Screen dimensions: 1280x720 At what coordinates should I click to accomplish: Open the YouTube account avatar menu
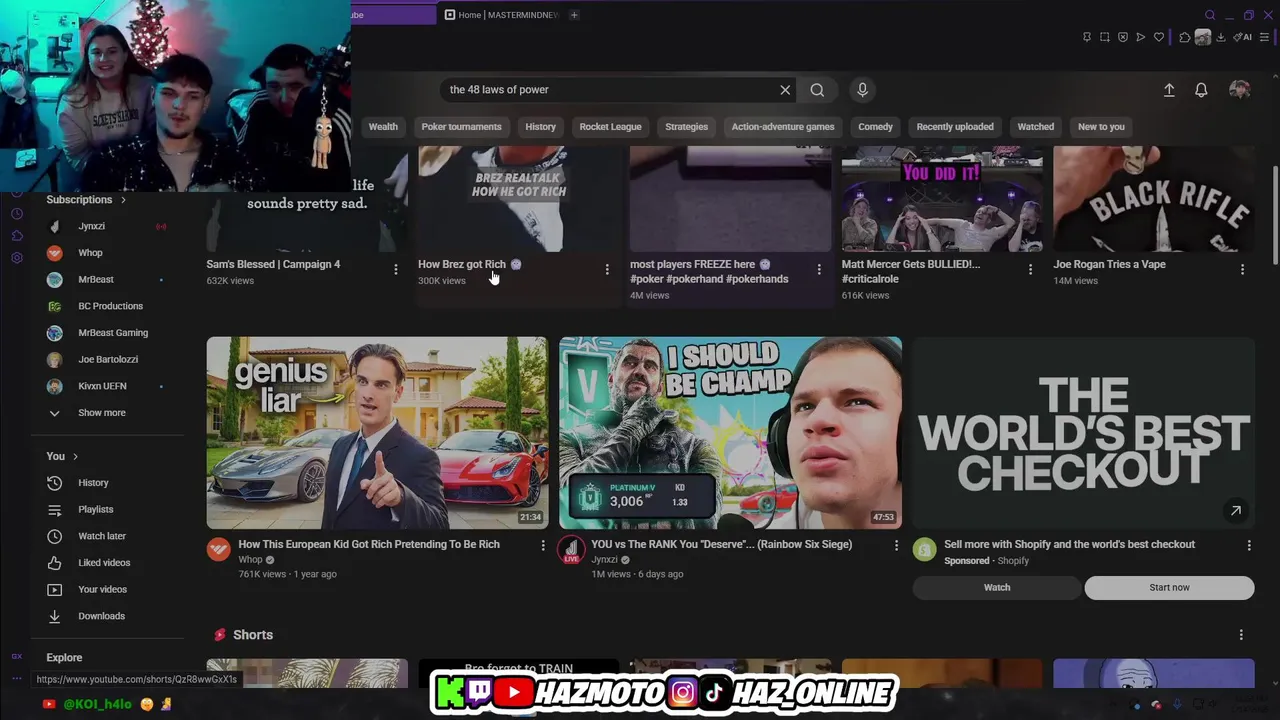click(x=1240, y=90)
